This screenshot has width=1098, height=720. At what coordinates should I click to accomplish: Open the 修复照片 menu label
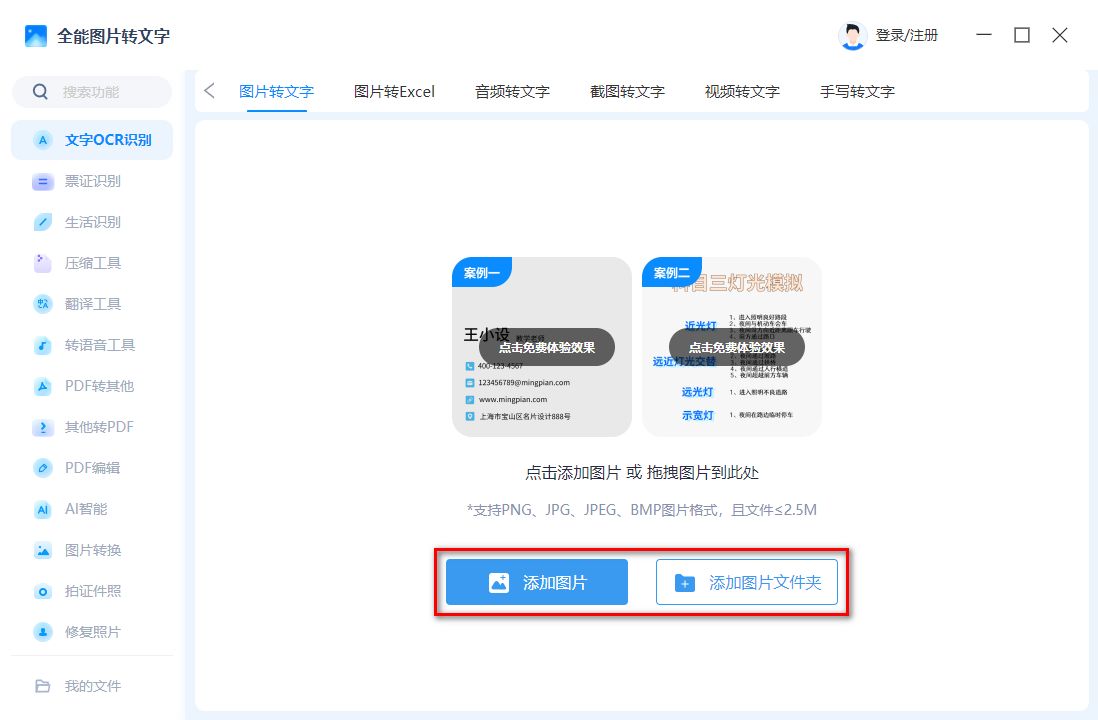[93, 632]
